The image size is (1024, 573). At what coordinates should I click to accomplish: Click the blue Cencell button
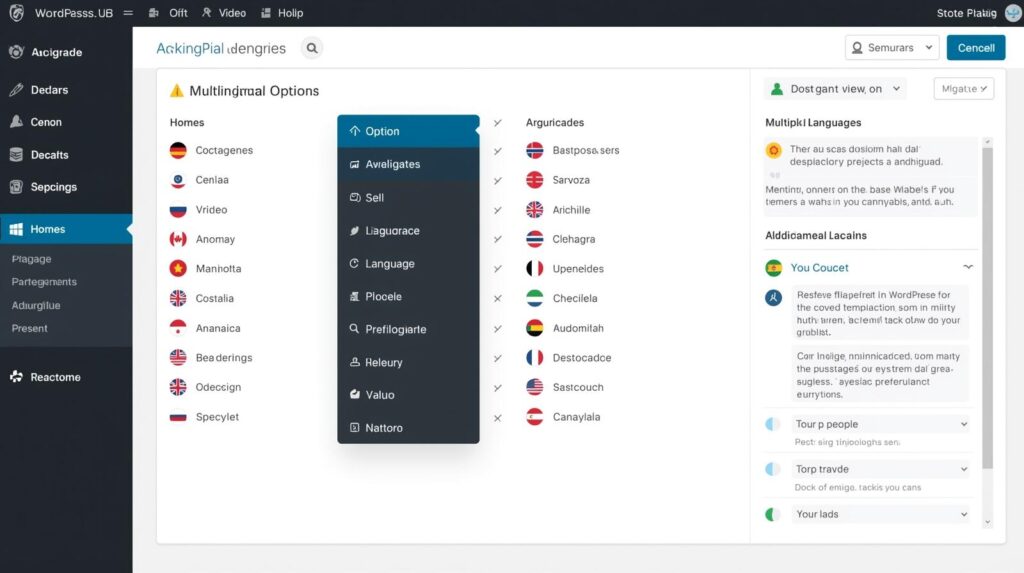976,48
